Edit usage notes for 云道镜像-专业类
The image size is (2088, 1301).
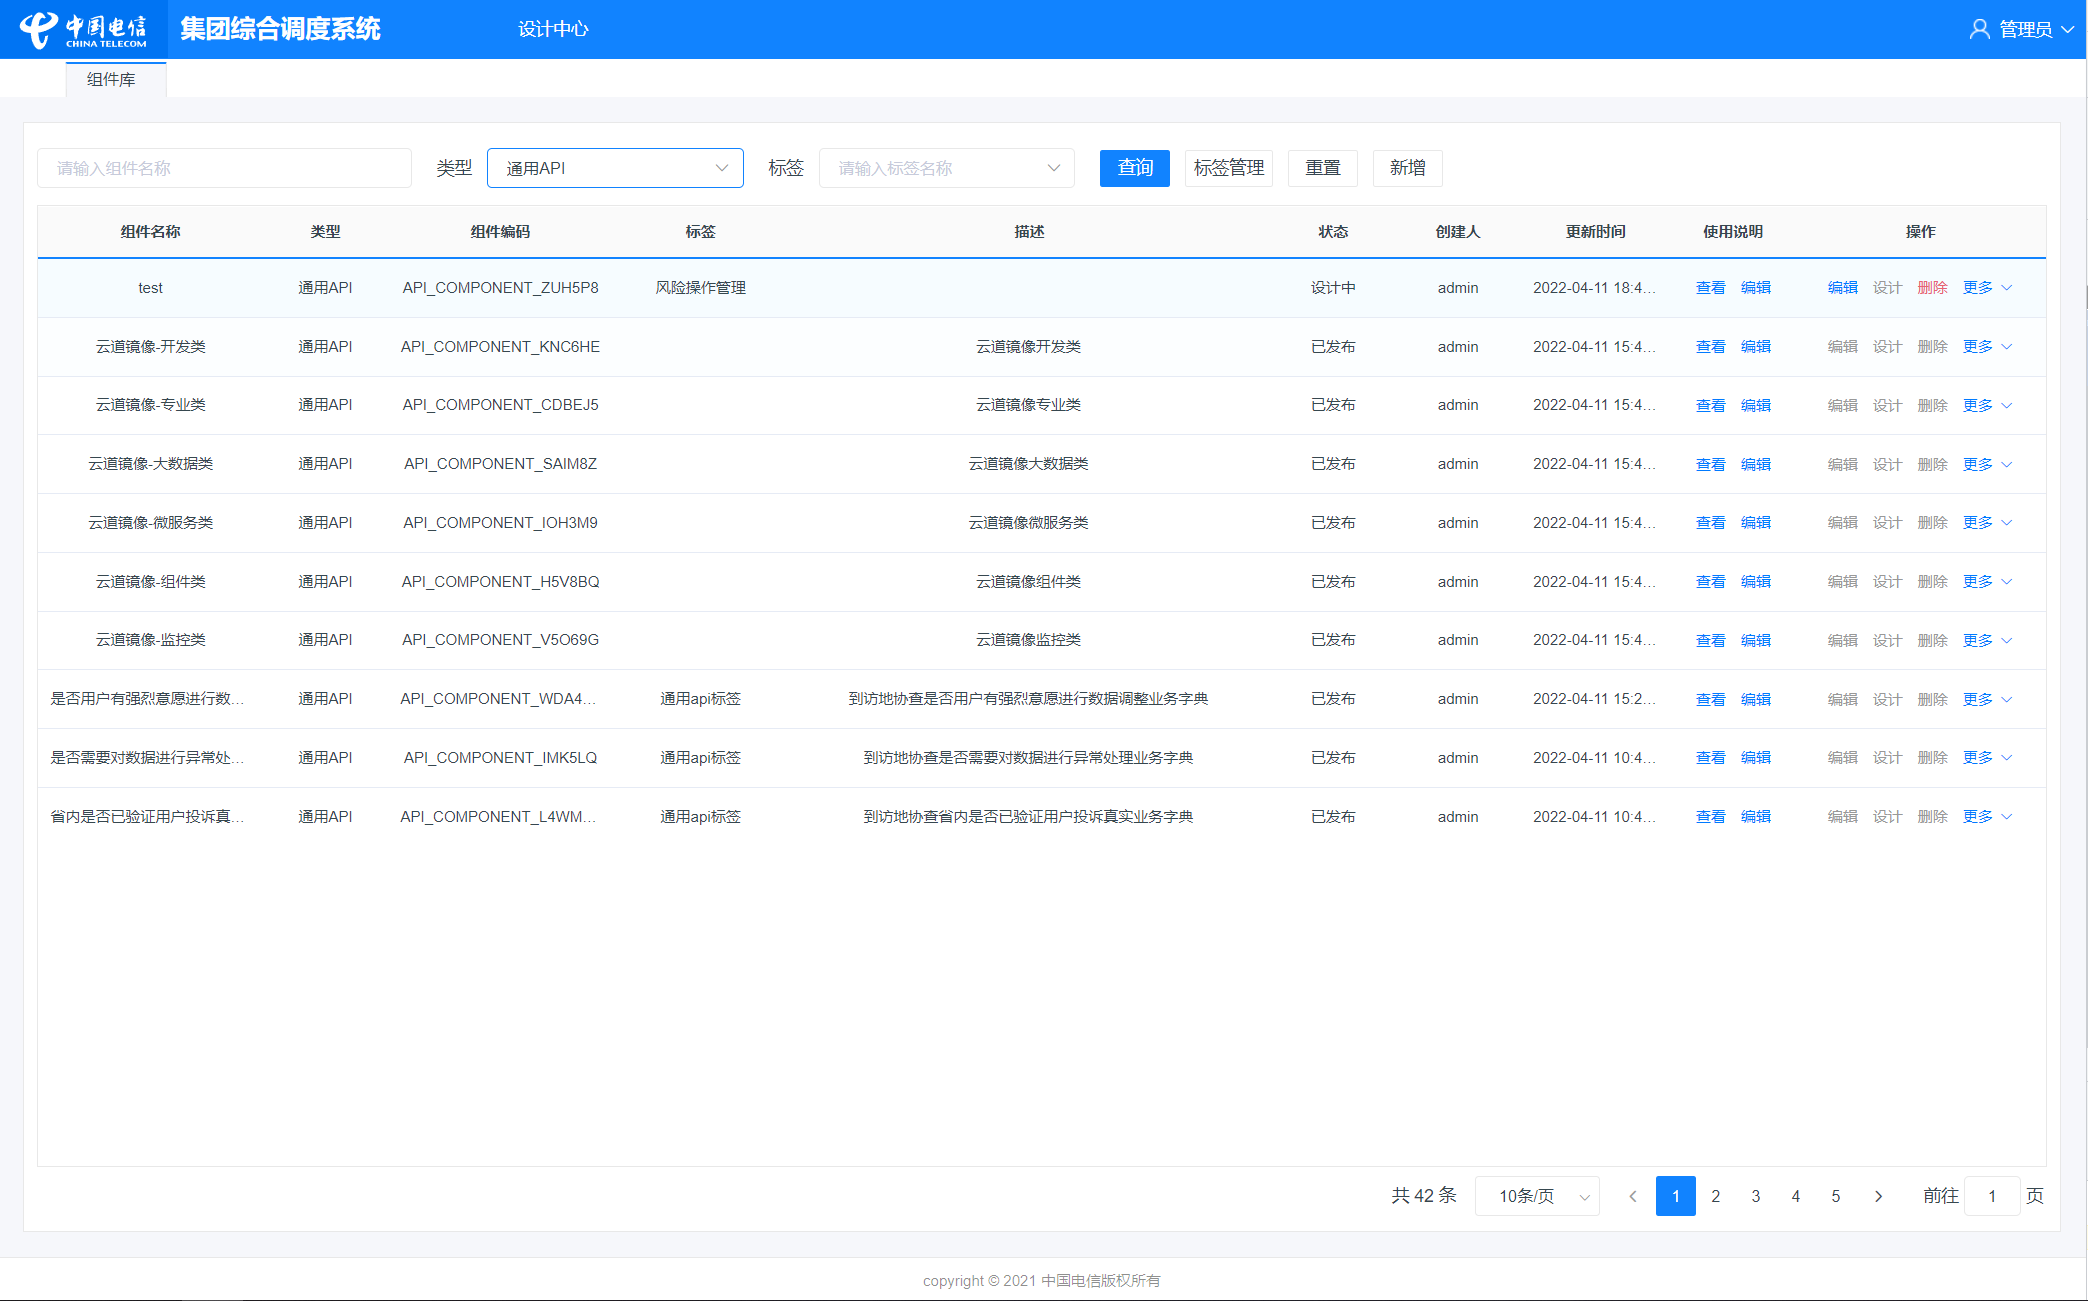pyautogui.click(x=1756, y=405)
